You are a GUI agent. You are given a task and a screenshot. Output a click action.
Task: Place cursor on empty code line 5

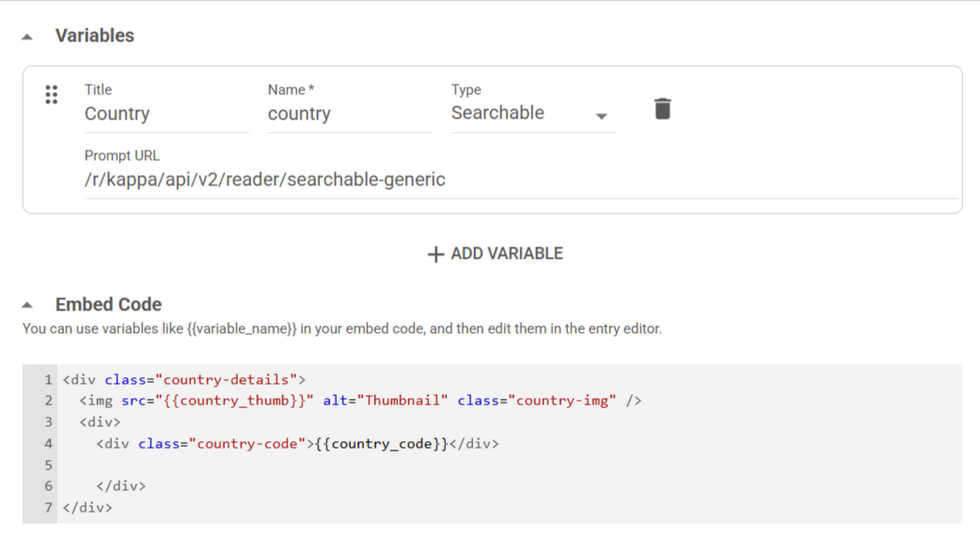[x=300, y=465]
